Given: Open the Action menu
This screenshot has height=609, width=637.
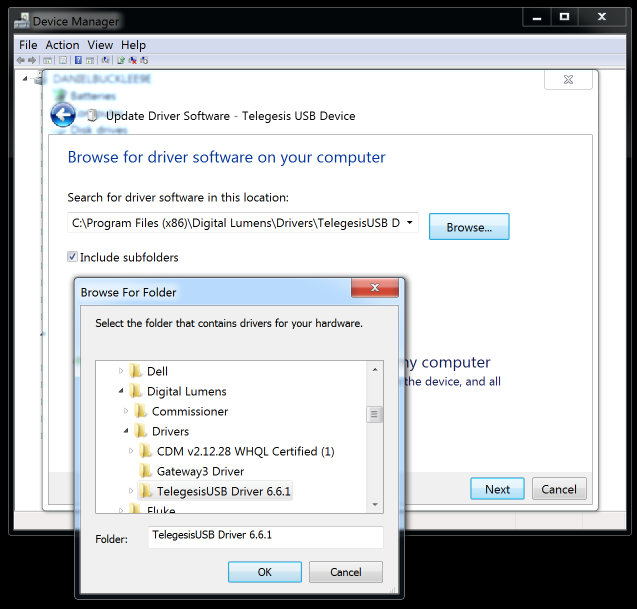Looking at the screenshot, I should (62, 45).
